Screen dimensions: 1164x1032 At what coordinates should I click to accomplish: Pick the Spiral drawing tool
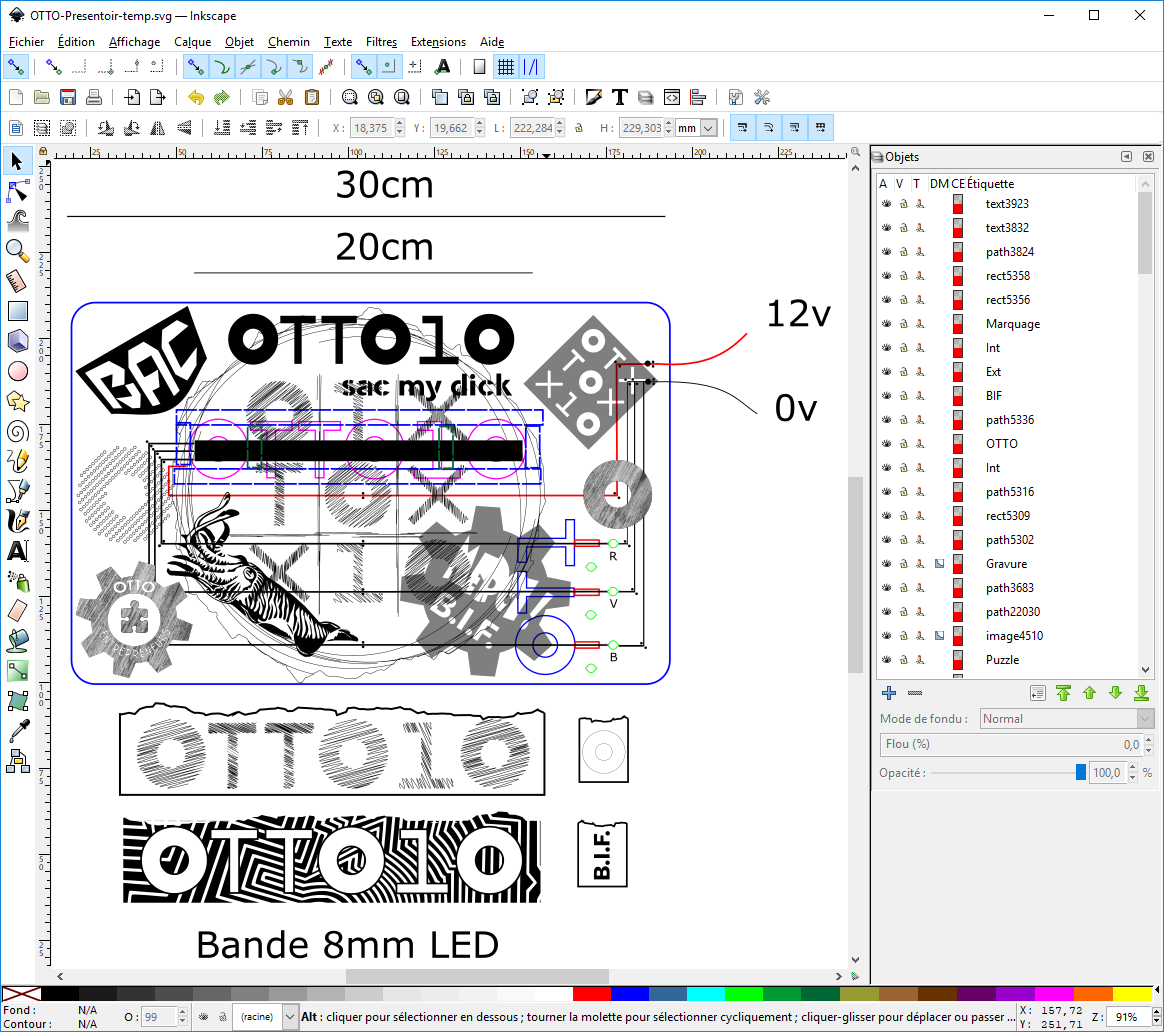[x=17, y=431]
